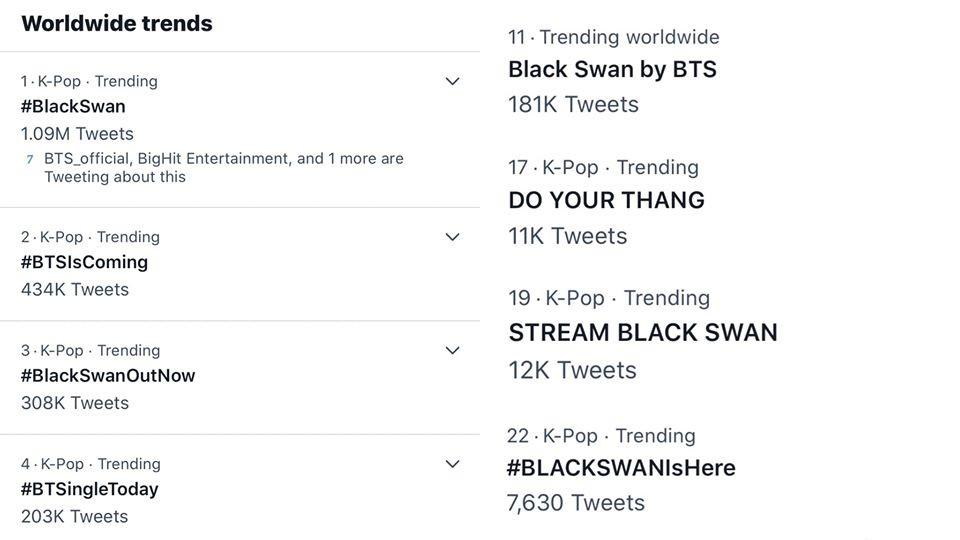Click the chevron next to #BlackSwanOutNow

click(x=452, y=350)
